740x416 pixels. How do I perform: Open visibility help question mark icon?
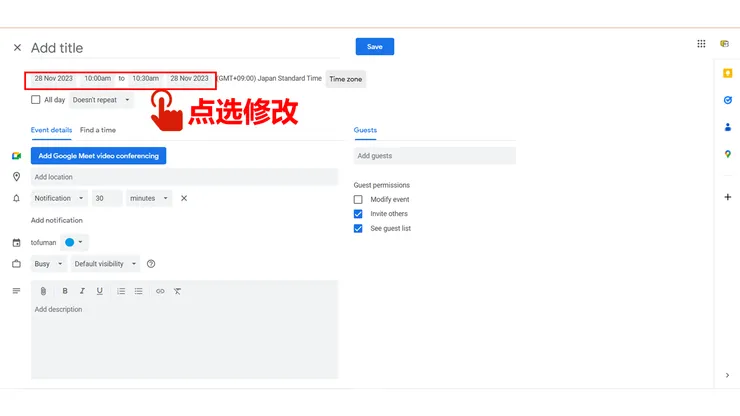click(x=151, y=264)
